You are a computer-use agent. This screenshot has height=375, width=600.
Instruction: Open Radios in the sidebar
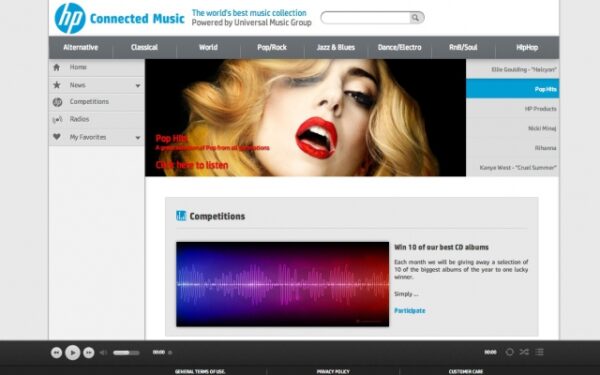(x=96, y=119)
